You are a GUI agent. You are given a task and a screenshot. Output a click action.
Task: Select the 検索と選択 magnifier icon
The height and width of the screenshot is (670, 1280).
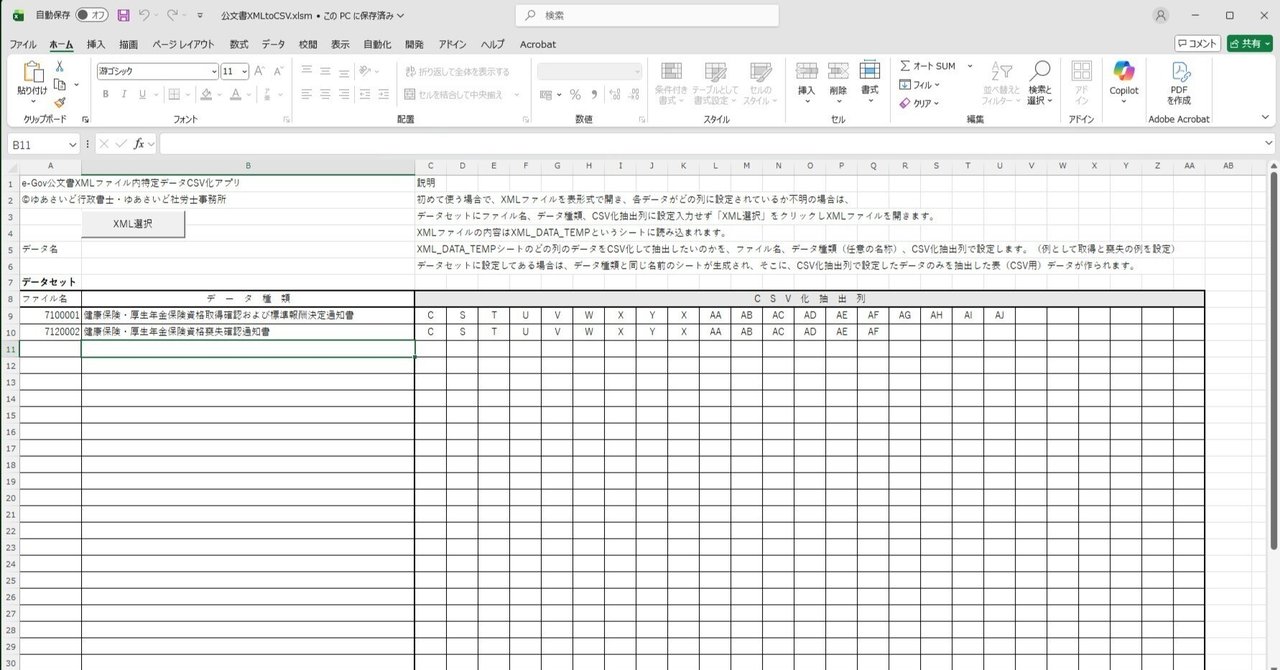(x=1040, y=70)
